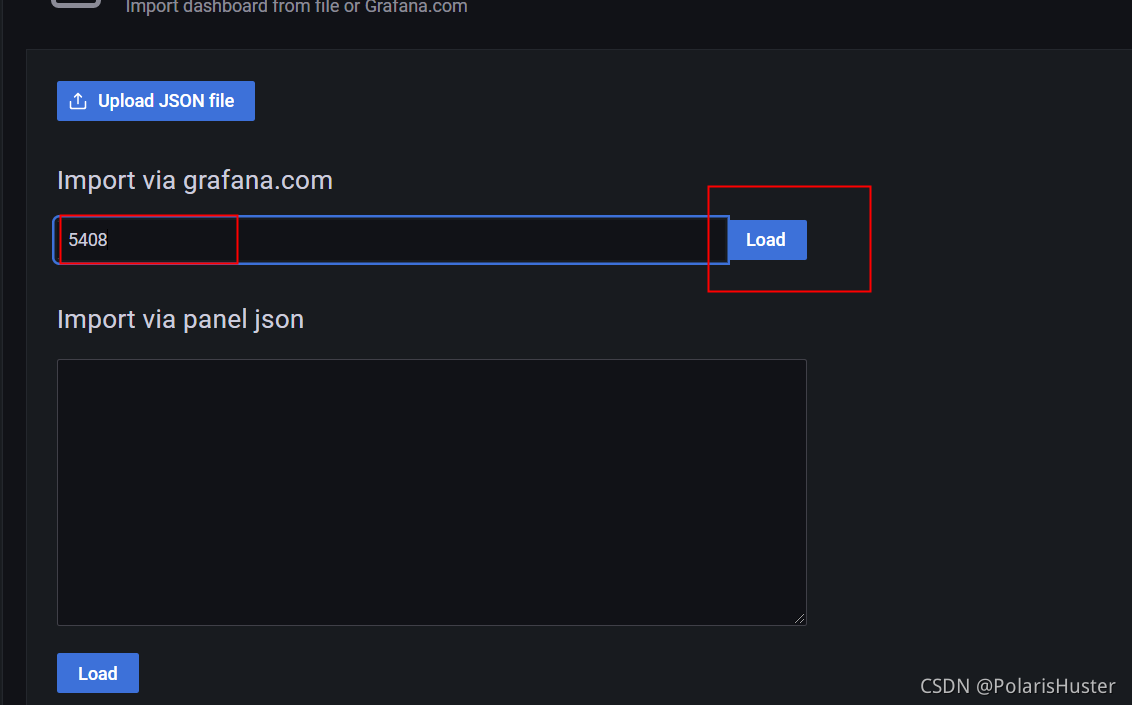Click the CSDN @PolarisHuster watermark text
The height and width of the screenshot is (705, 1132).
[1017, 686]
